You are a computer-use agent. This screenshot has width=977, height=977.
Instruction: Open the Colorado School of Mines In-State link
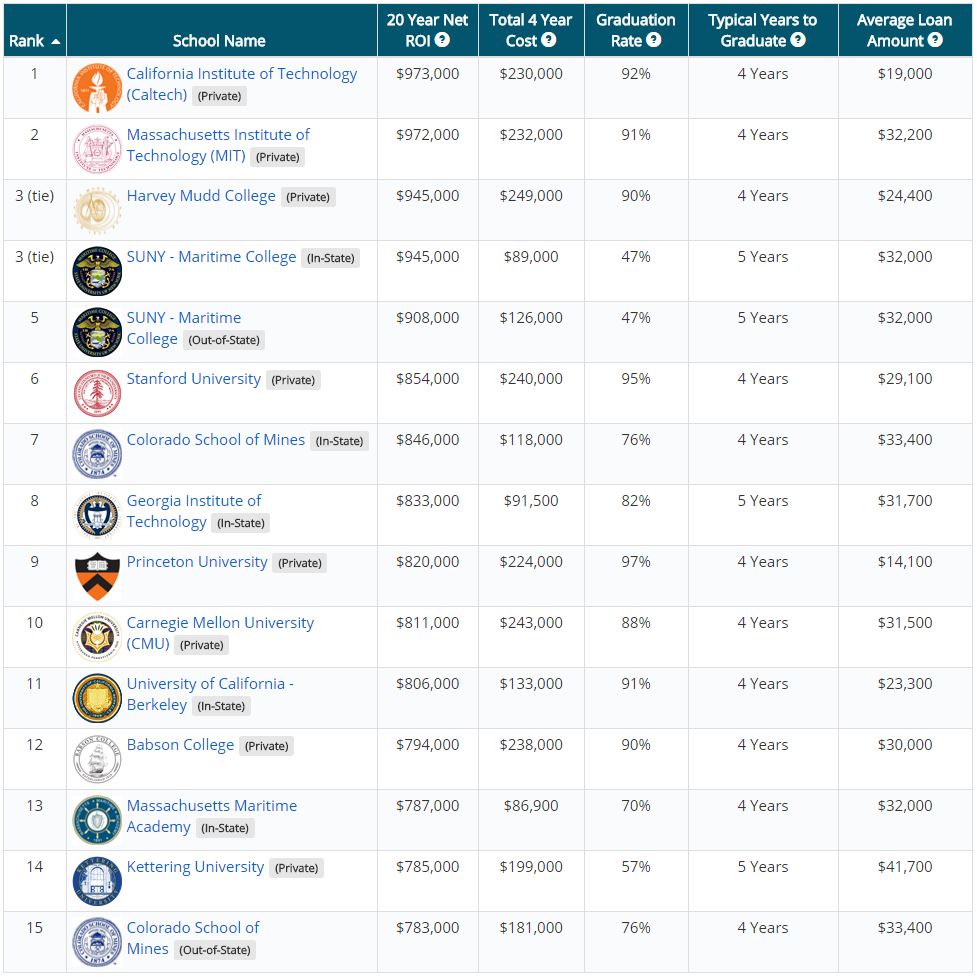click(216, 440)
